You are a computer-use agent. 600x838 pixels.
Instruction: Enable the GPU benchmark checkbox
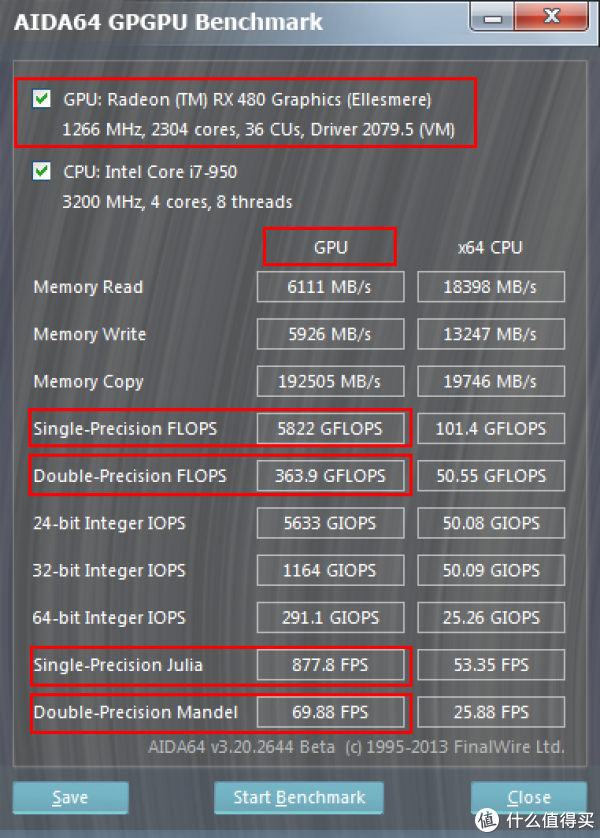point(41,99)
